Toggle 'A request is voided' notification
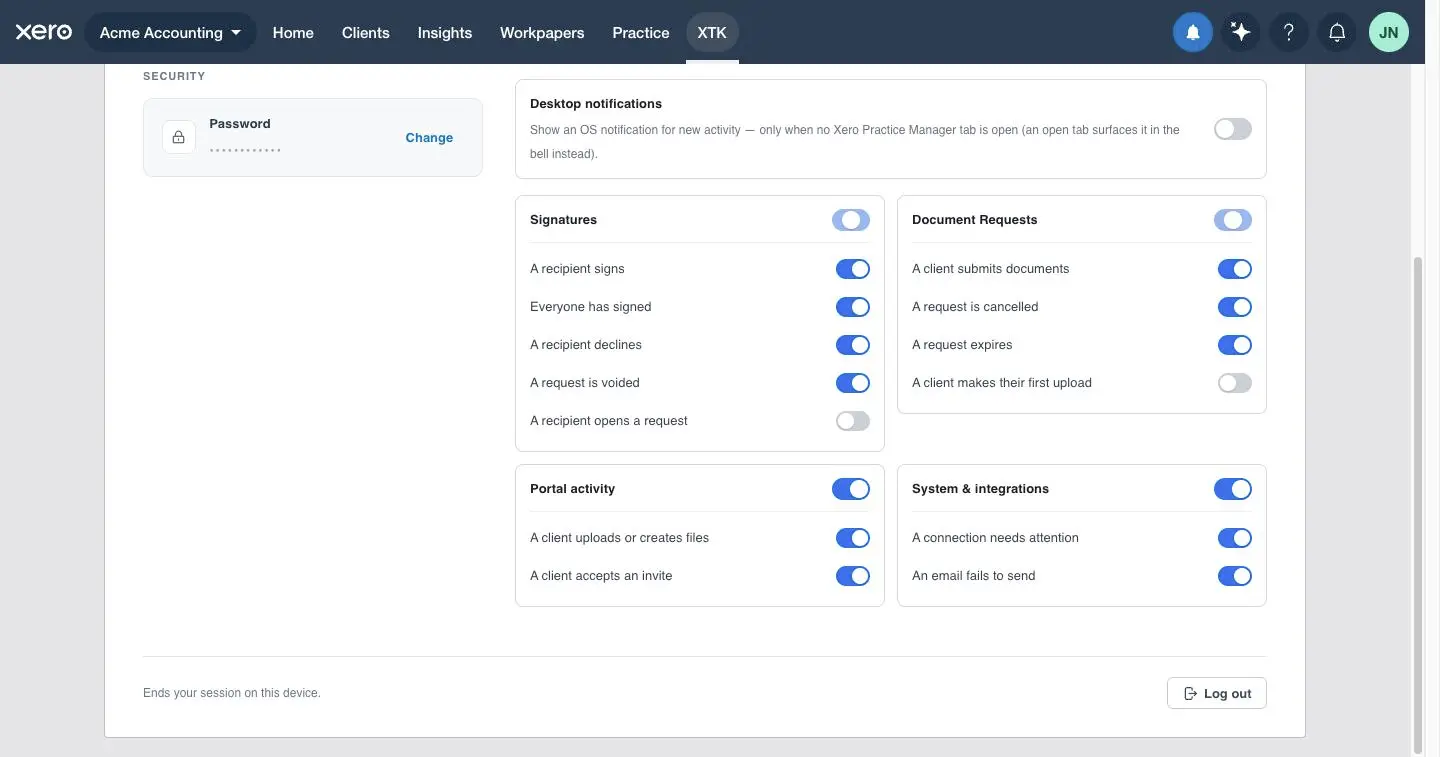Viewport: 1440px width, 757px height. (x=853, y=383)
